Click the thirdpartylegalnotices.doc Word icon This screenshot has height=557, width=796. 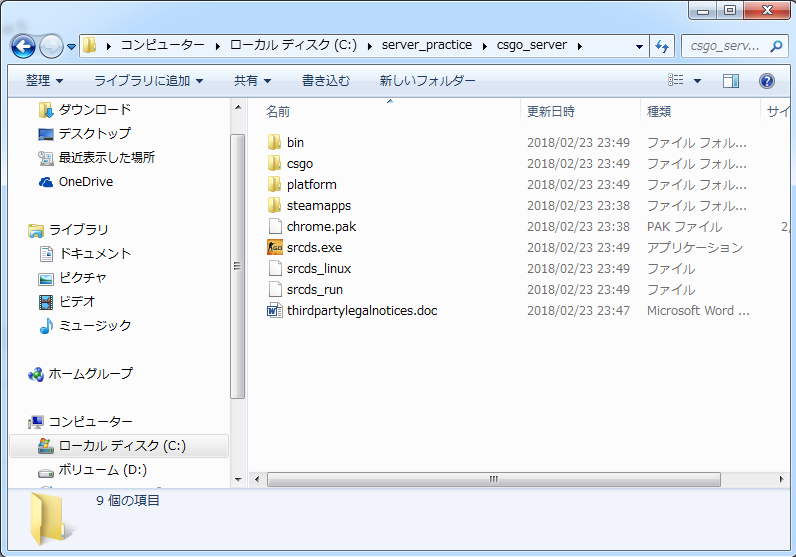[x=275, y=310]
